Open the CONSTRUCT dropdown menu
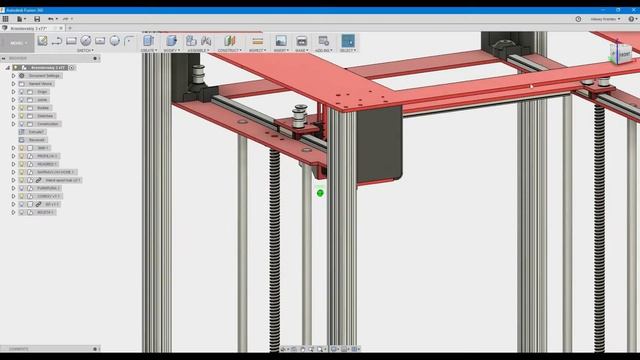The width and height of the screenshot is (640, 360). tap(230, 50)
